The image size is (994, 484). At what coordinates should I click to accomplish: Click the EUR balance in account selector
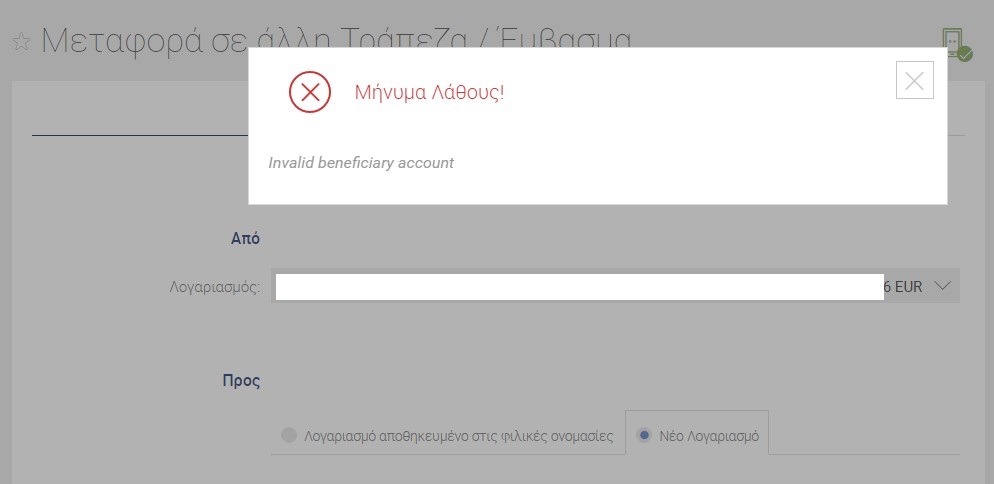(x=903, y=287)
